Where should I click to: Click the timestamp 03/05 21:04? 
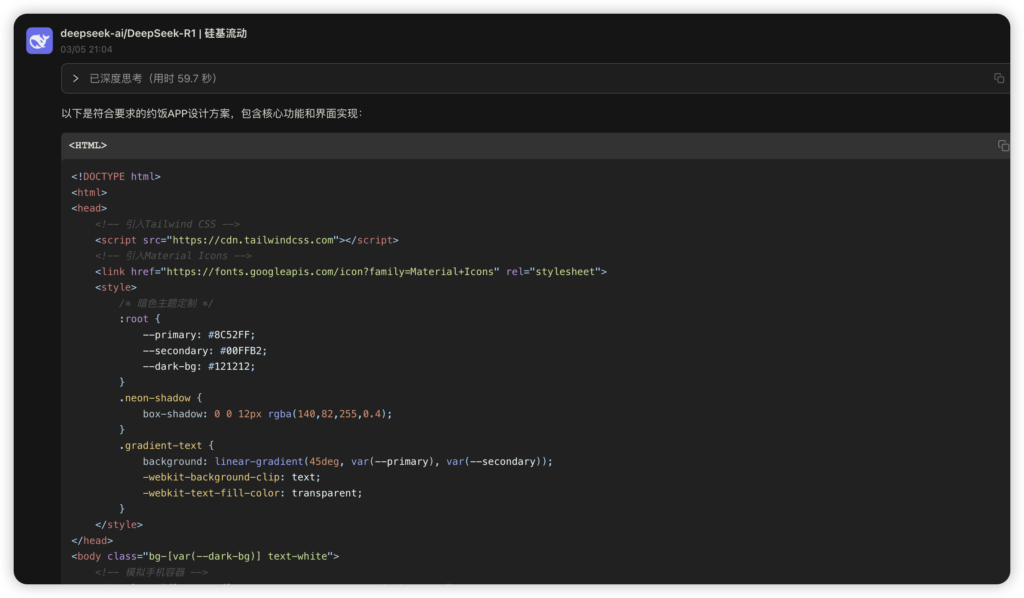tap(86, 49)
